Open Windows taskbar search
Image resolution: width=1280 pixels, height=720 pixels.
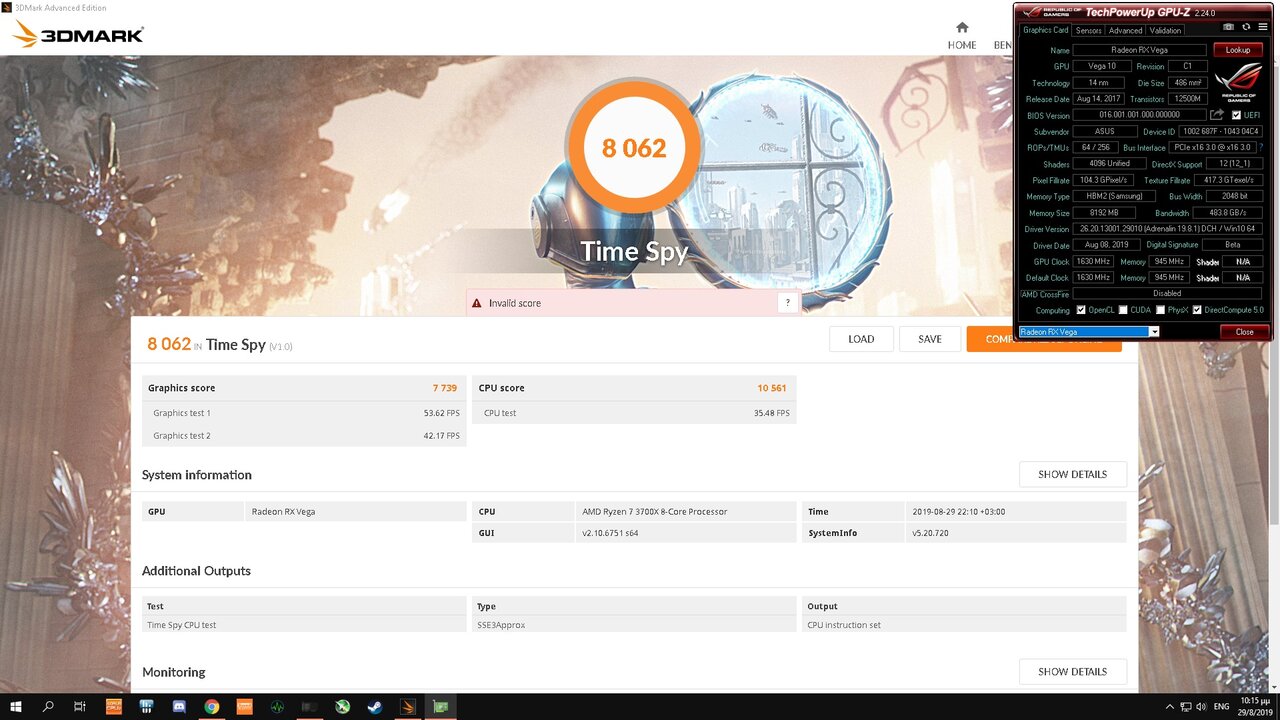point(48,706)
